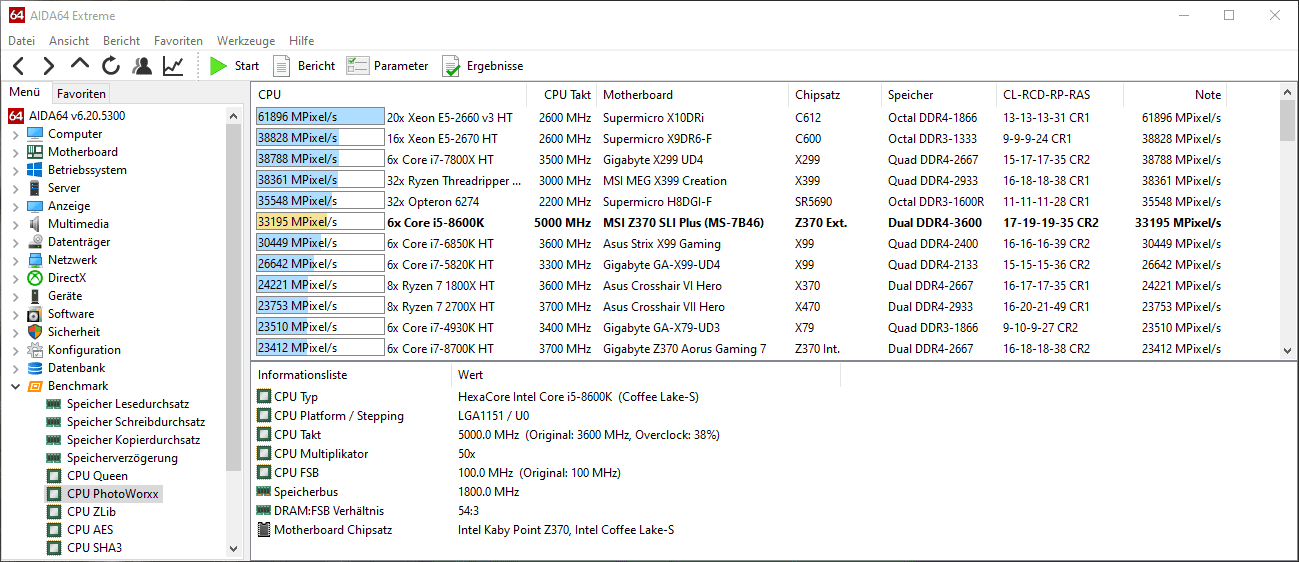Screen dimensions: 1299x562
Task: Select the Computer icon in the tree
Action: coord(36,134)
